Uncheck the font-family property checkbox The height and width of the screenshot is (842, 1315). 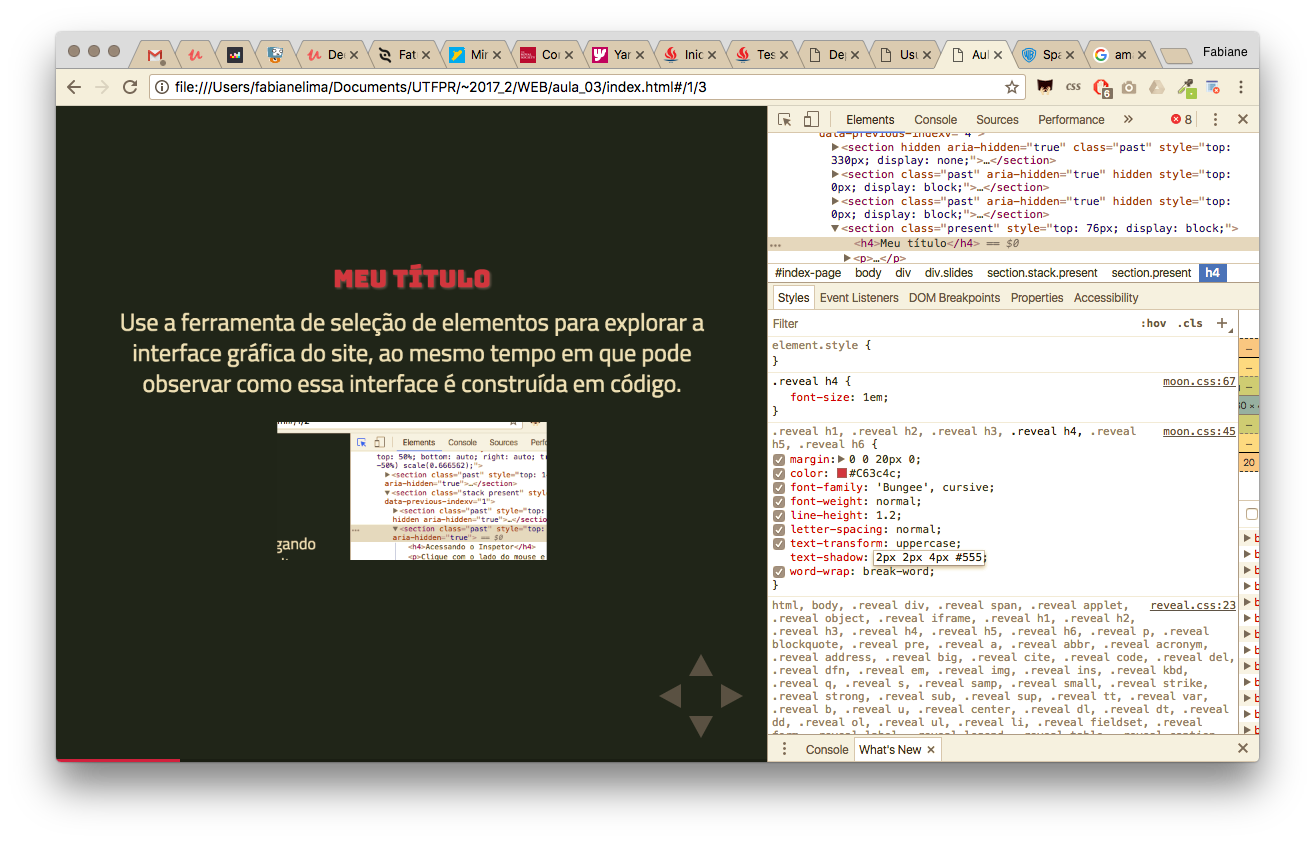[x=779, y=488]
